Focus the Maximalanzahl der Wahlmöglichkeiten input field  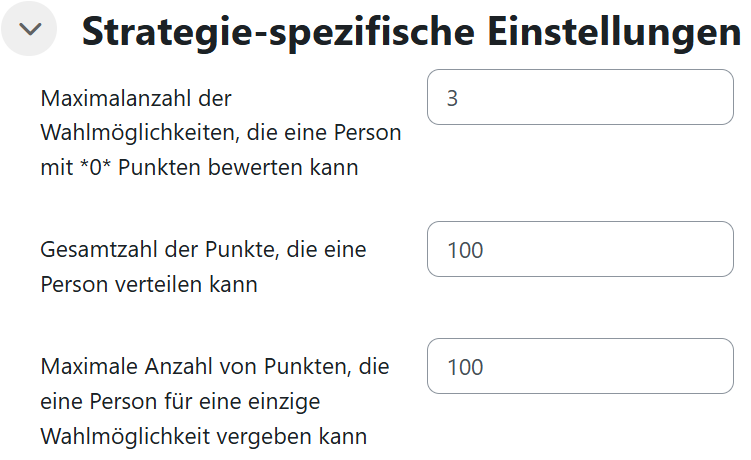580,97
